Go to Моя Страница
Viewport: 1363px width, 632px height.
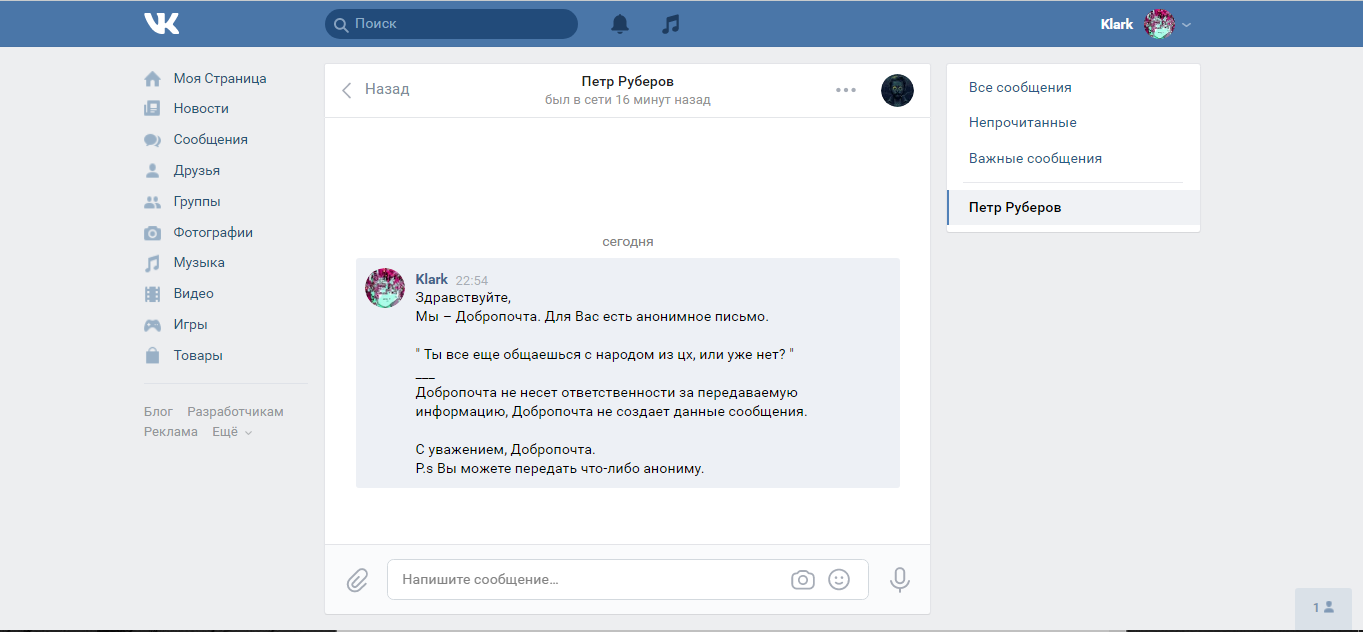coord(220,78)
